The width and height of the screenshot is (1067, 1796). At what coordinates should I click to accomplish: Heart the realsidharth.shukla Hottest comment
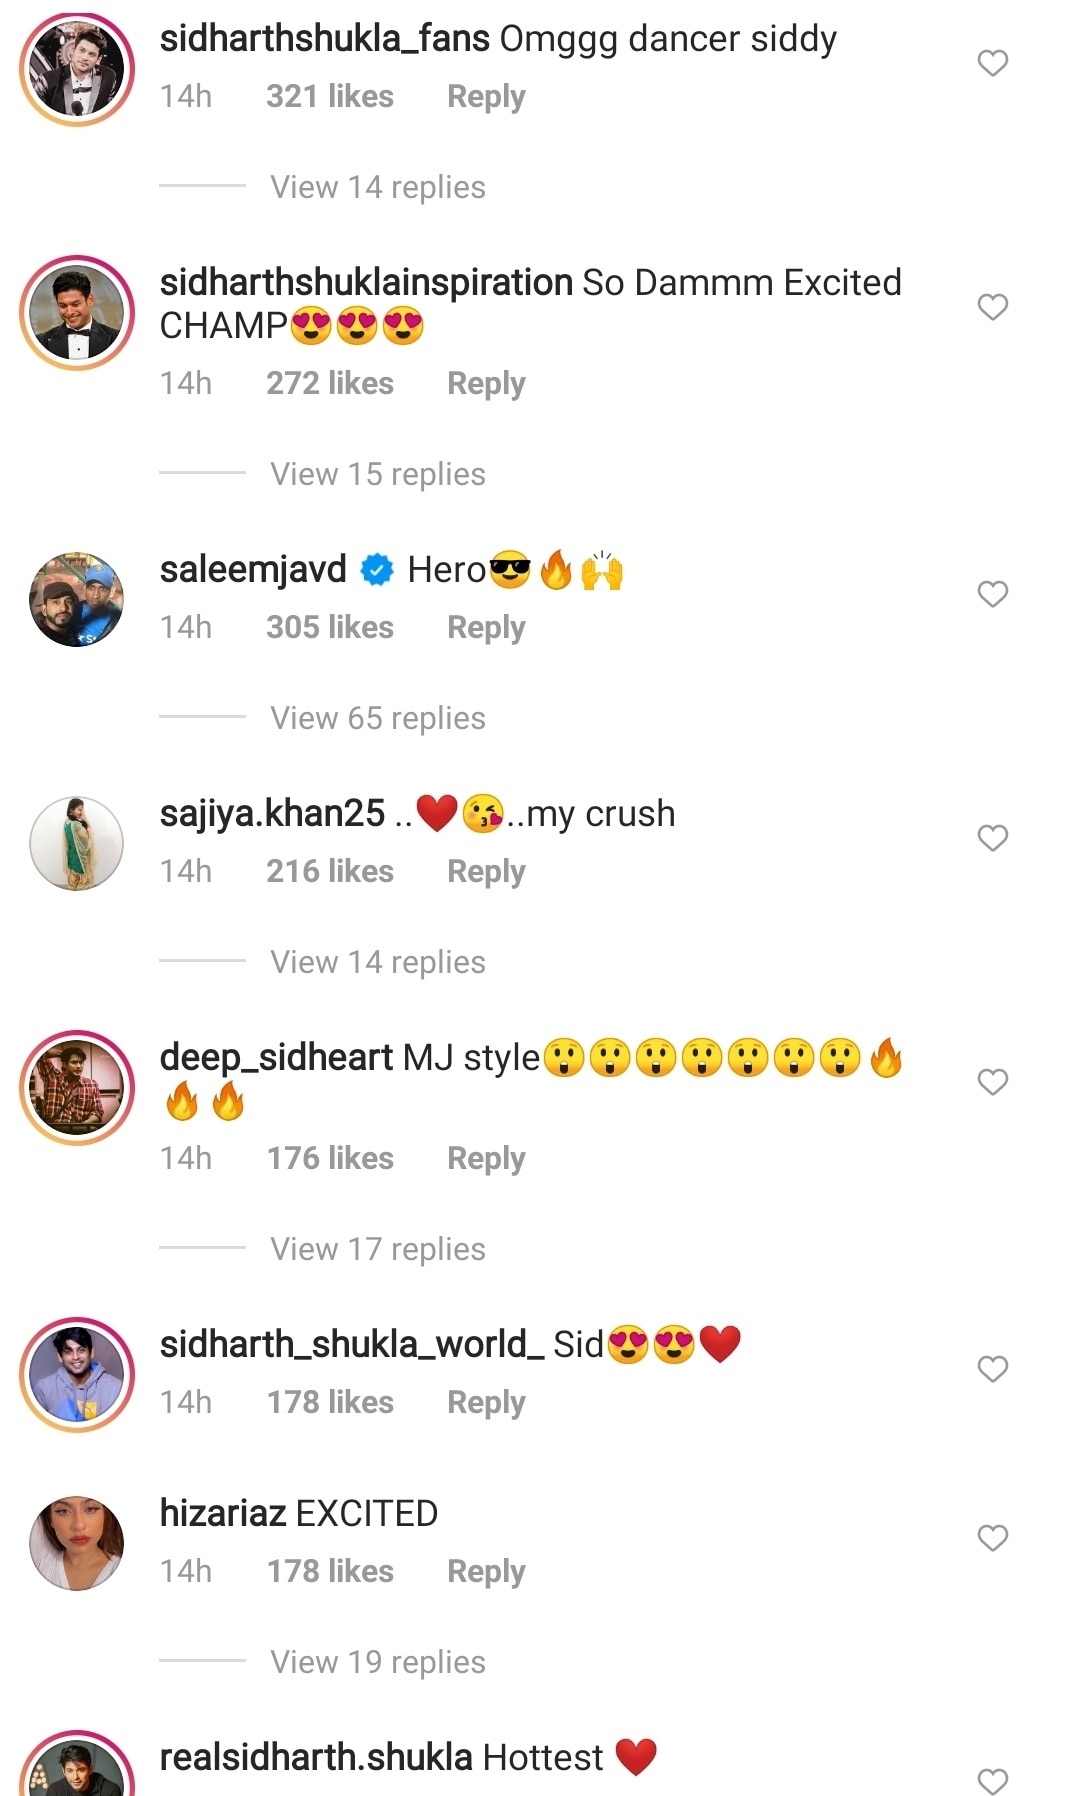click(992, 1780)
